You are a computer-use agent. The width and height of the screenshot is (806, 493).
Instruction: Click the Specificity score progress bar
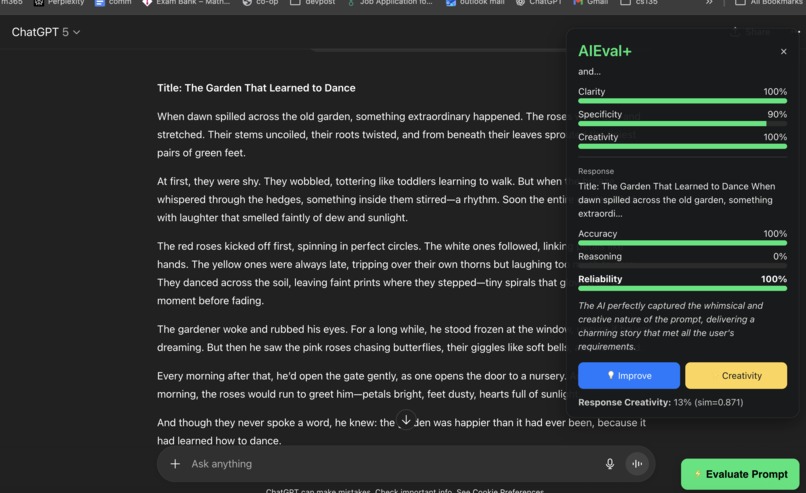click(682, 124)
